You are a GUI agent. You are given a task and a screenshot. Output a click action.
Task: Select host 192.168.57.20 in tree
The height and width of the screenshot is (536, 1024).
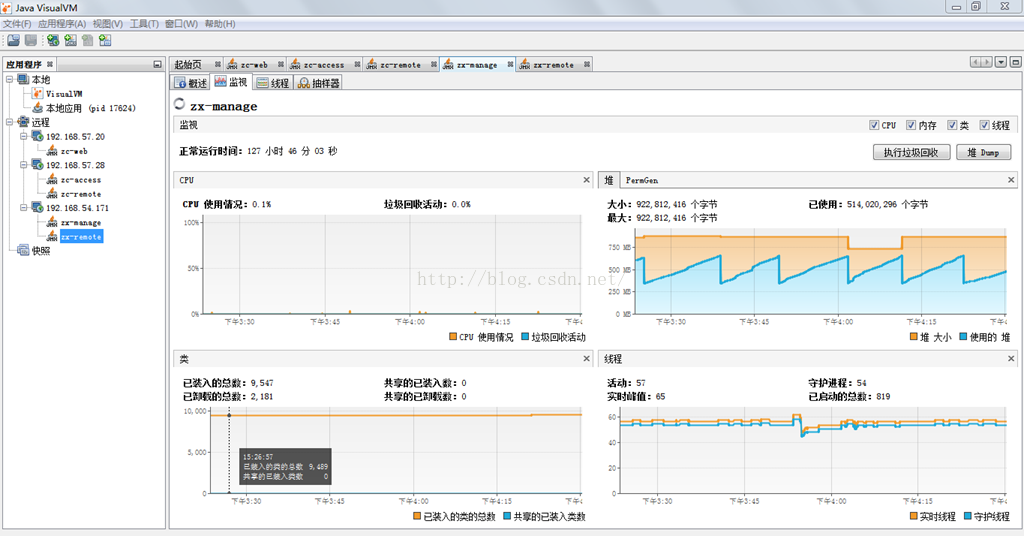[75, 136]
